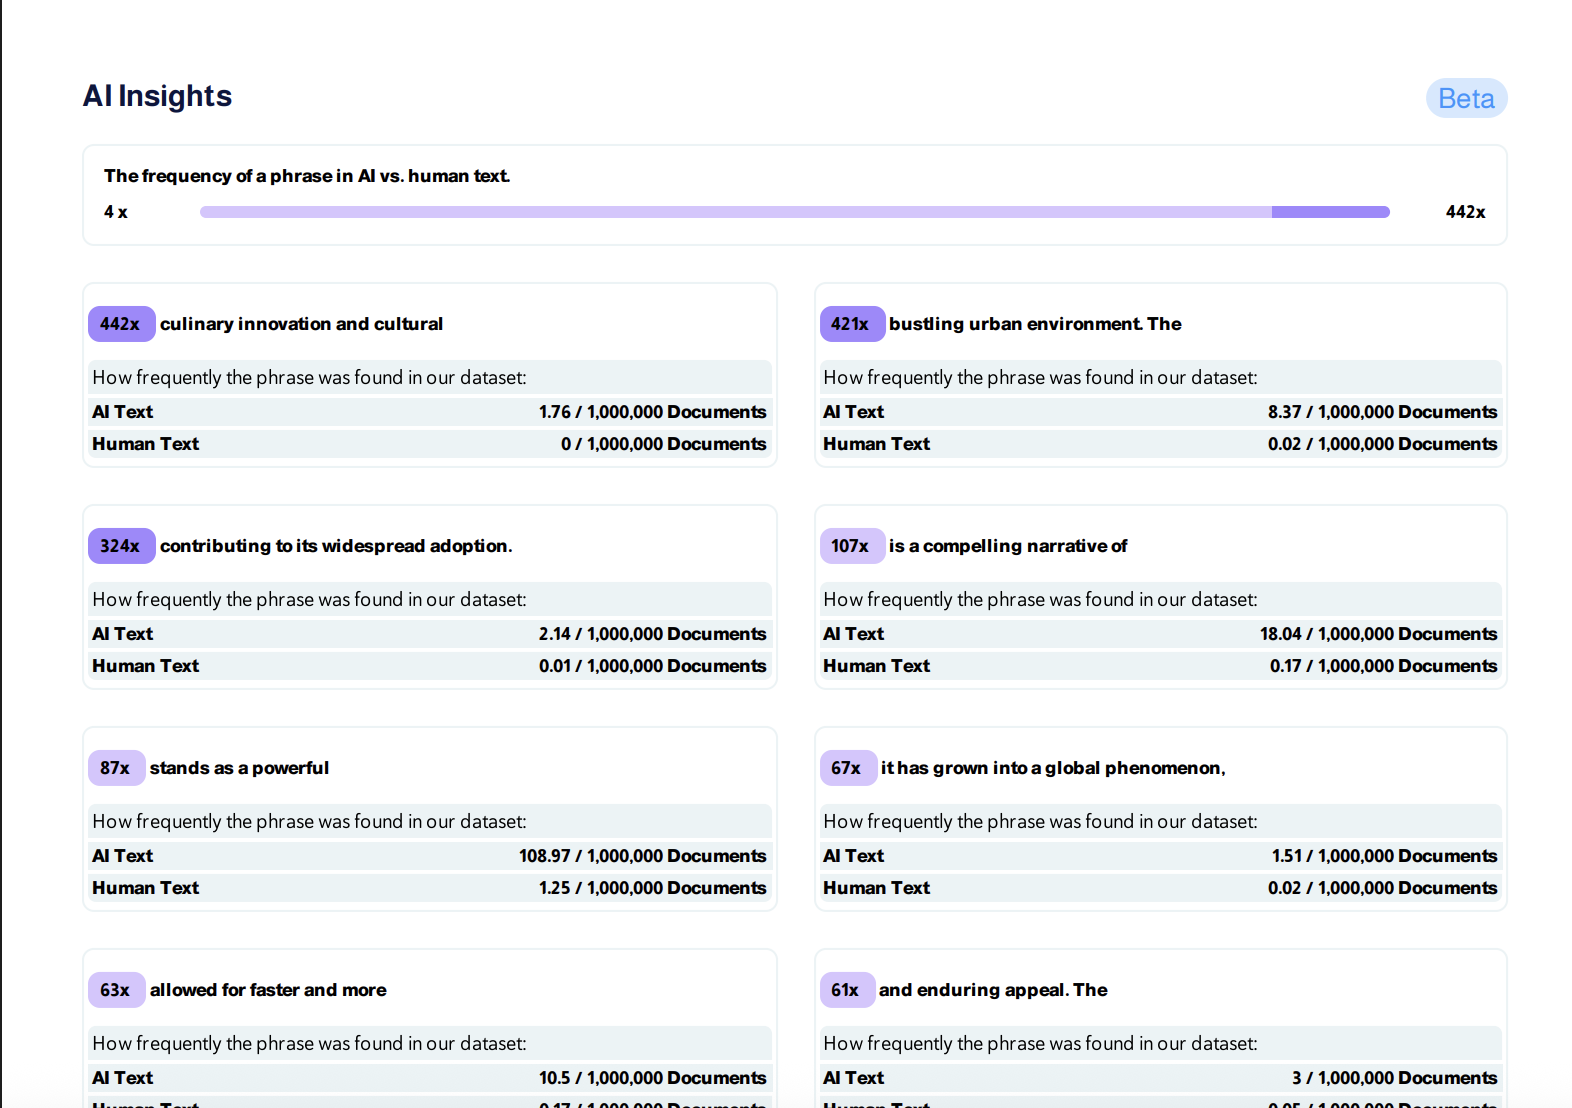Select phrase 'it has grown into a global phenomenon,'

(1053, 768)
